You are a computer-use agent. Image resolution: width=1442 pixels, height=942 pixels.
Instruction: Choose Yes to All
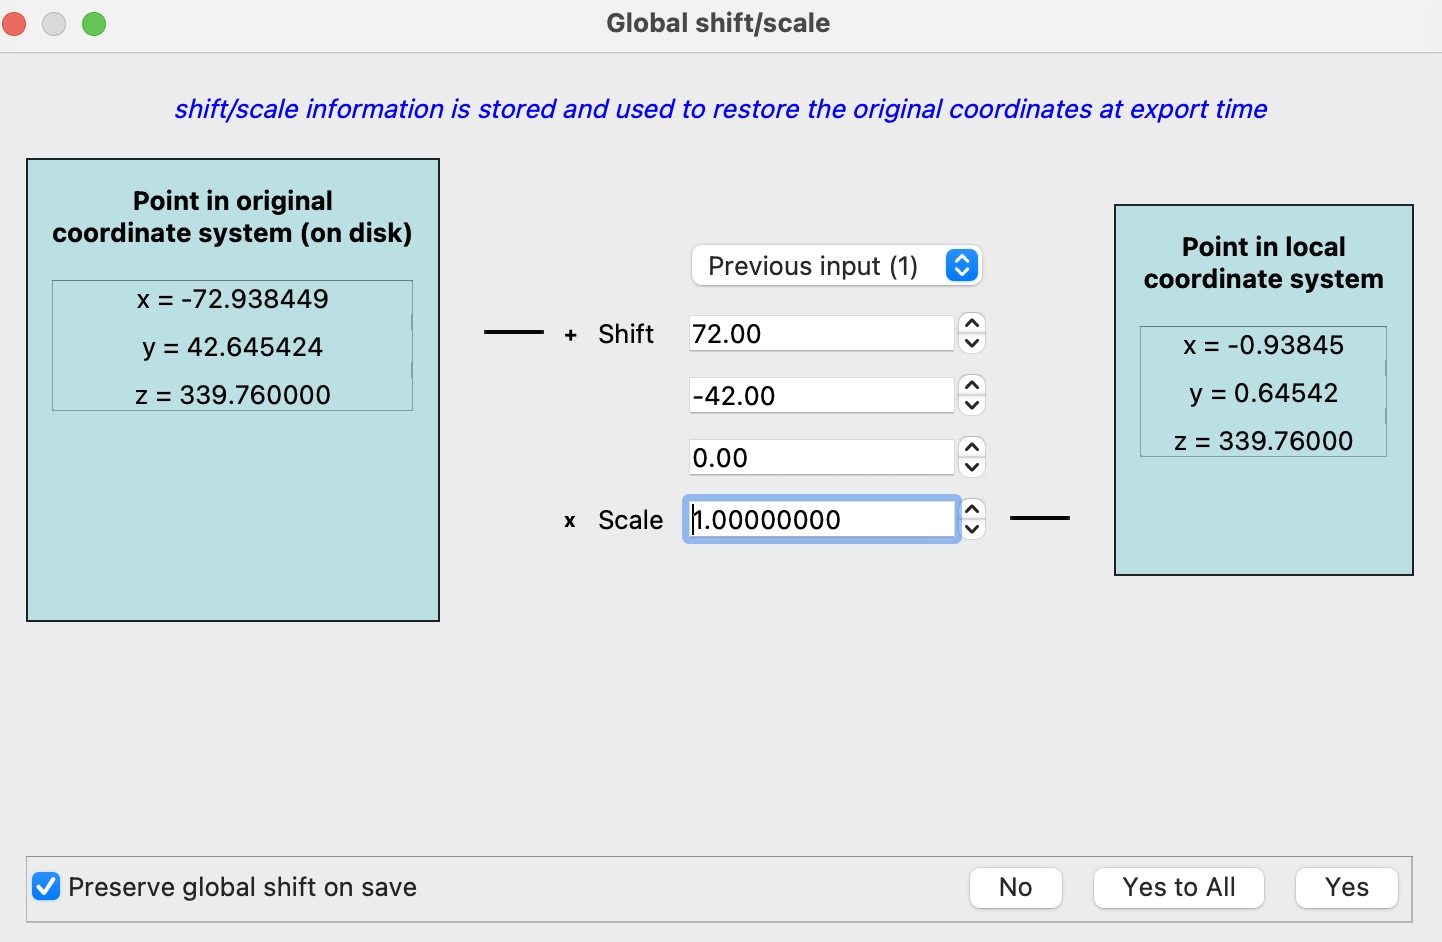point(1178,887)
